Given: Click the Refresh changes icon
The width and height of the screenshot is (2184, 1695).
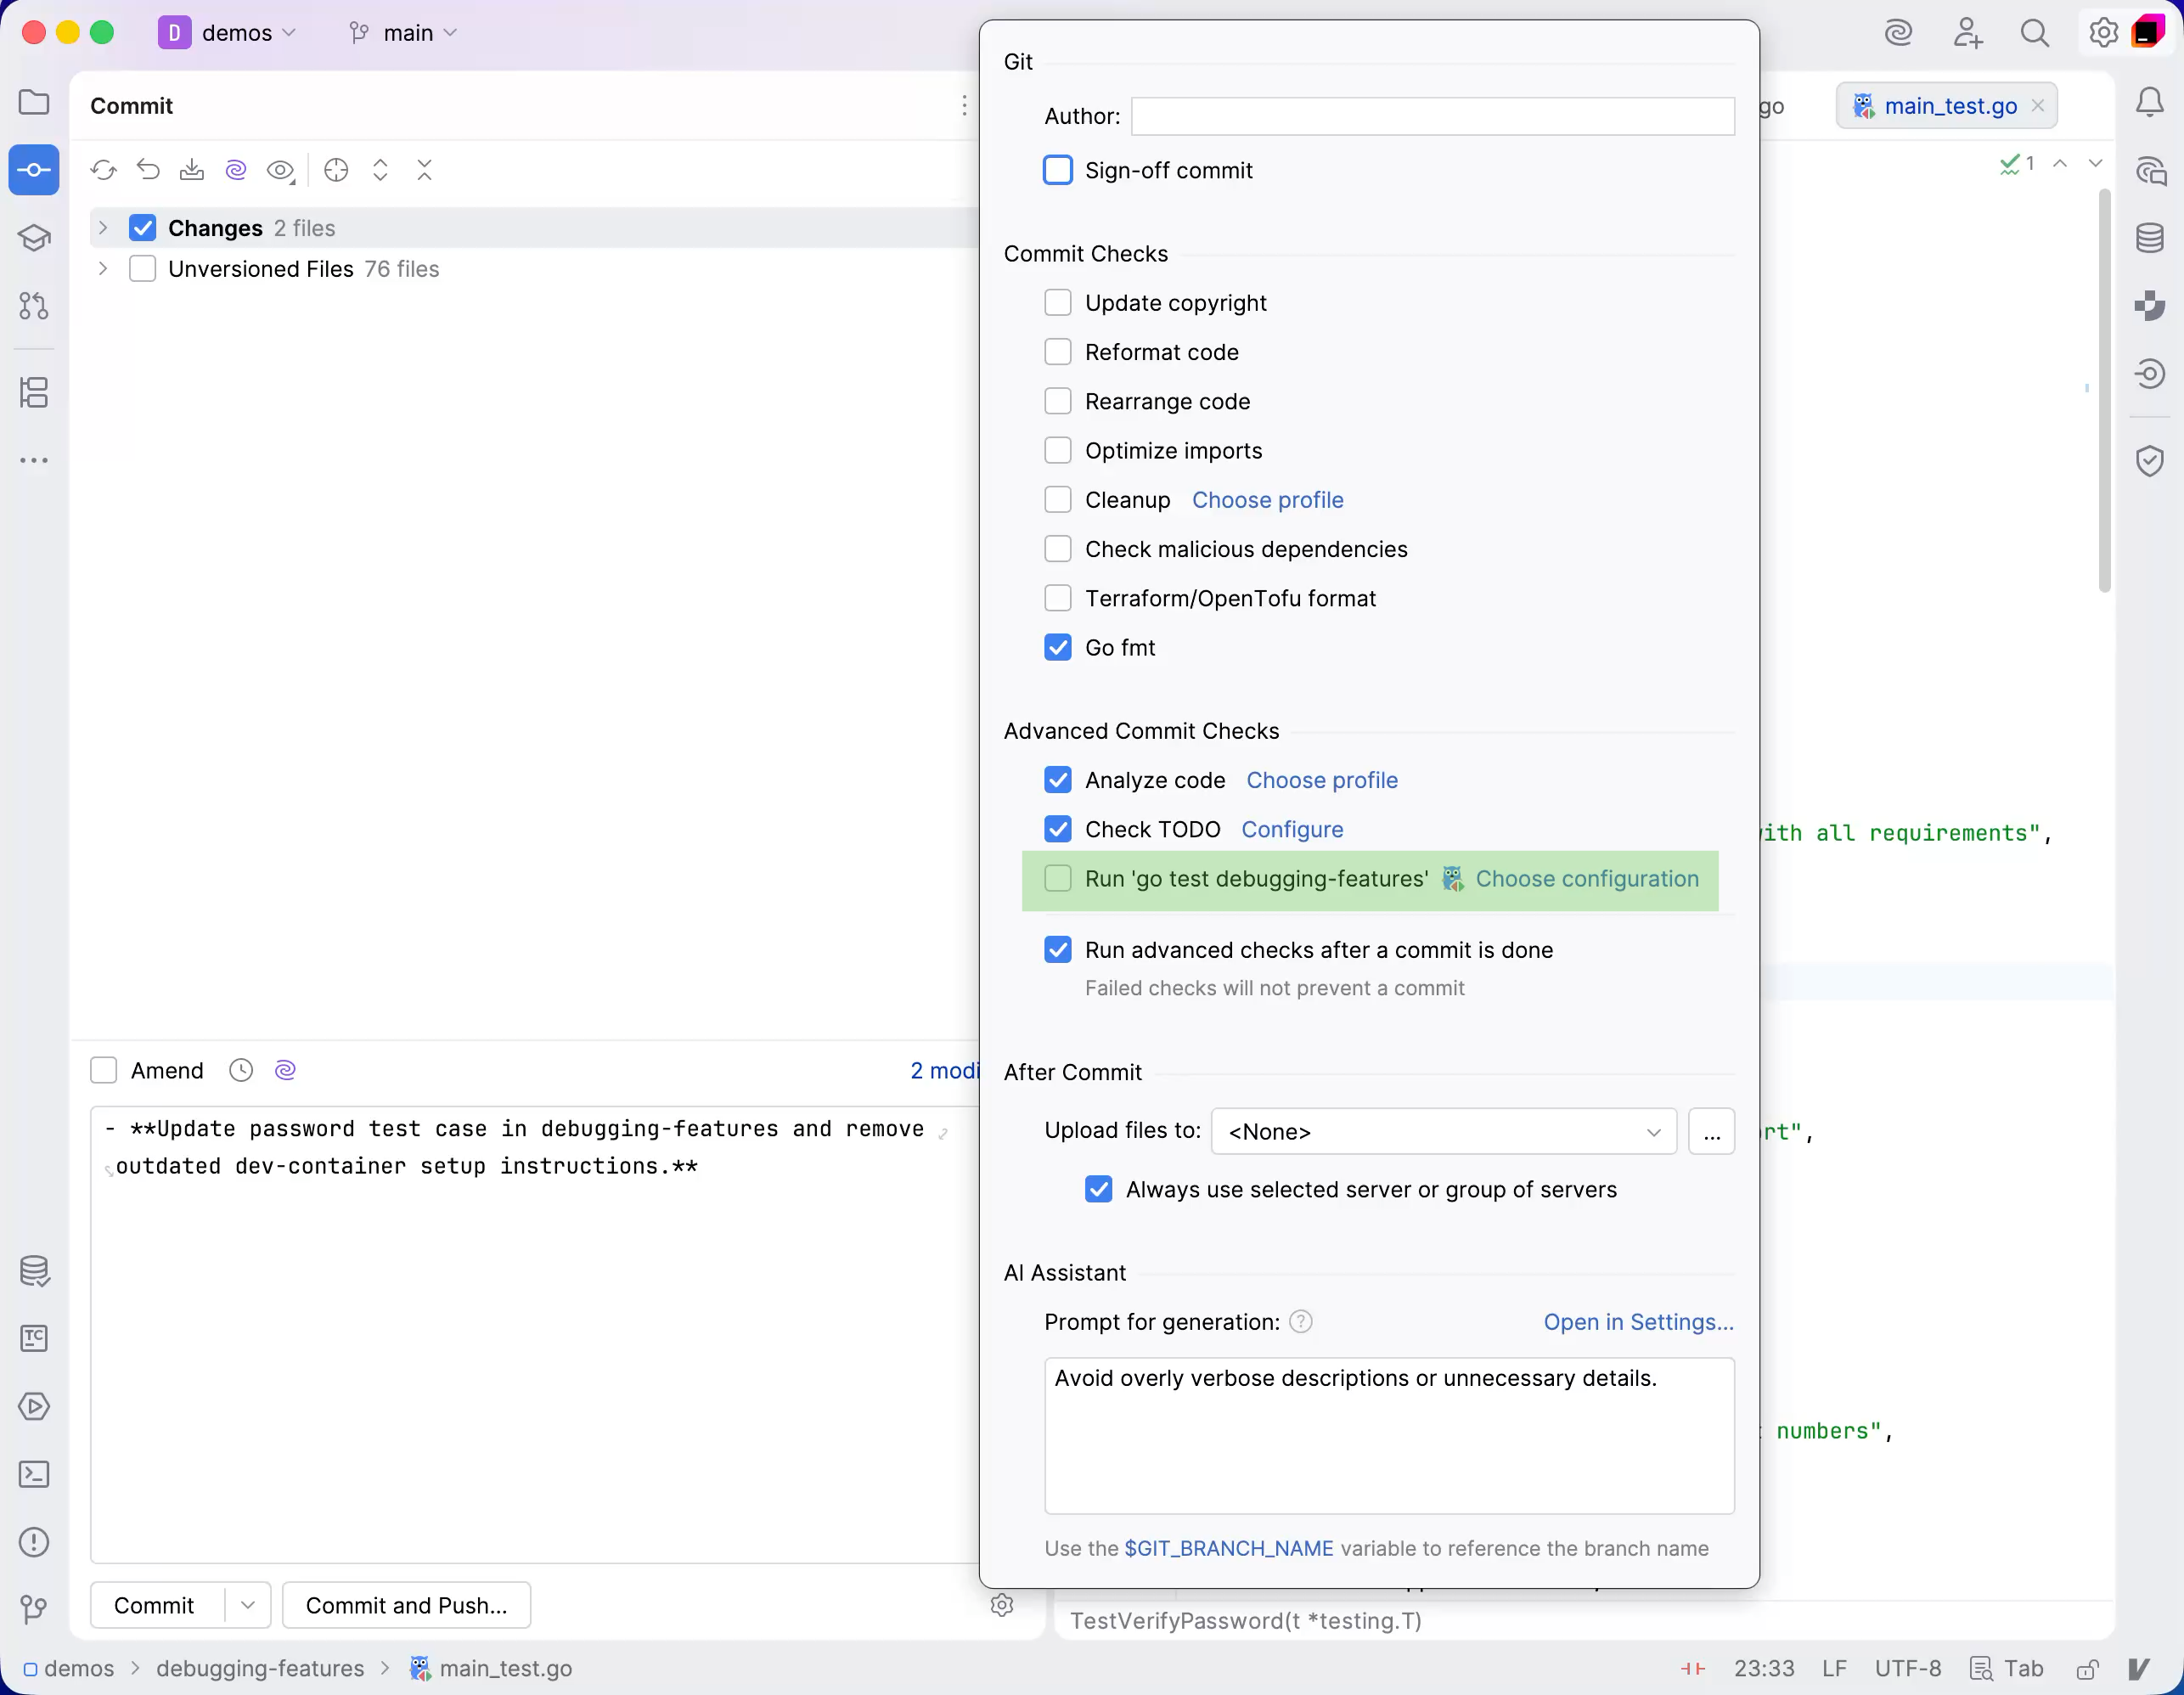Looking at the screenshot, I should (x=103, y=170).
